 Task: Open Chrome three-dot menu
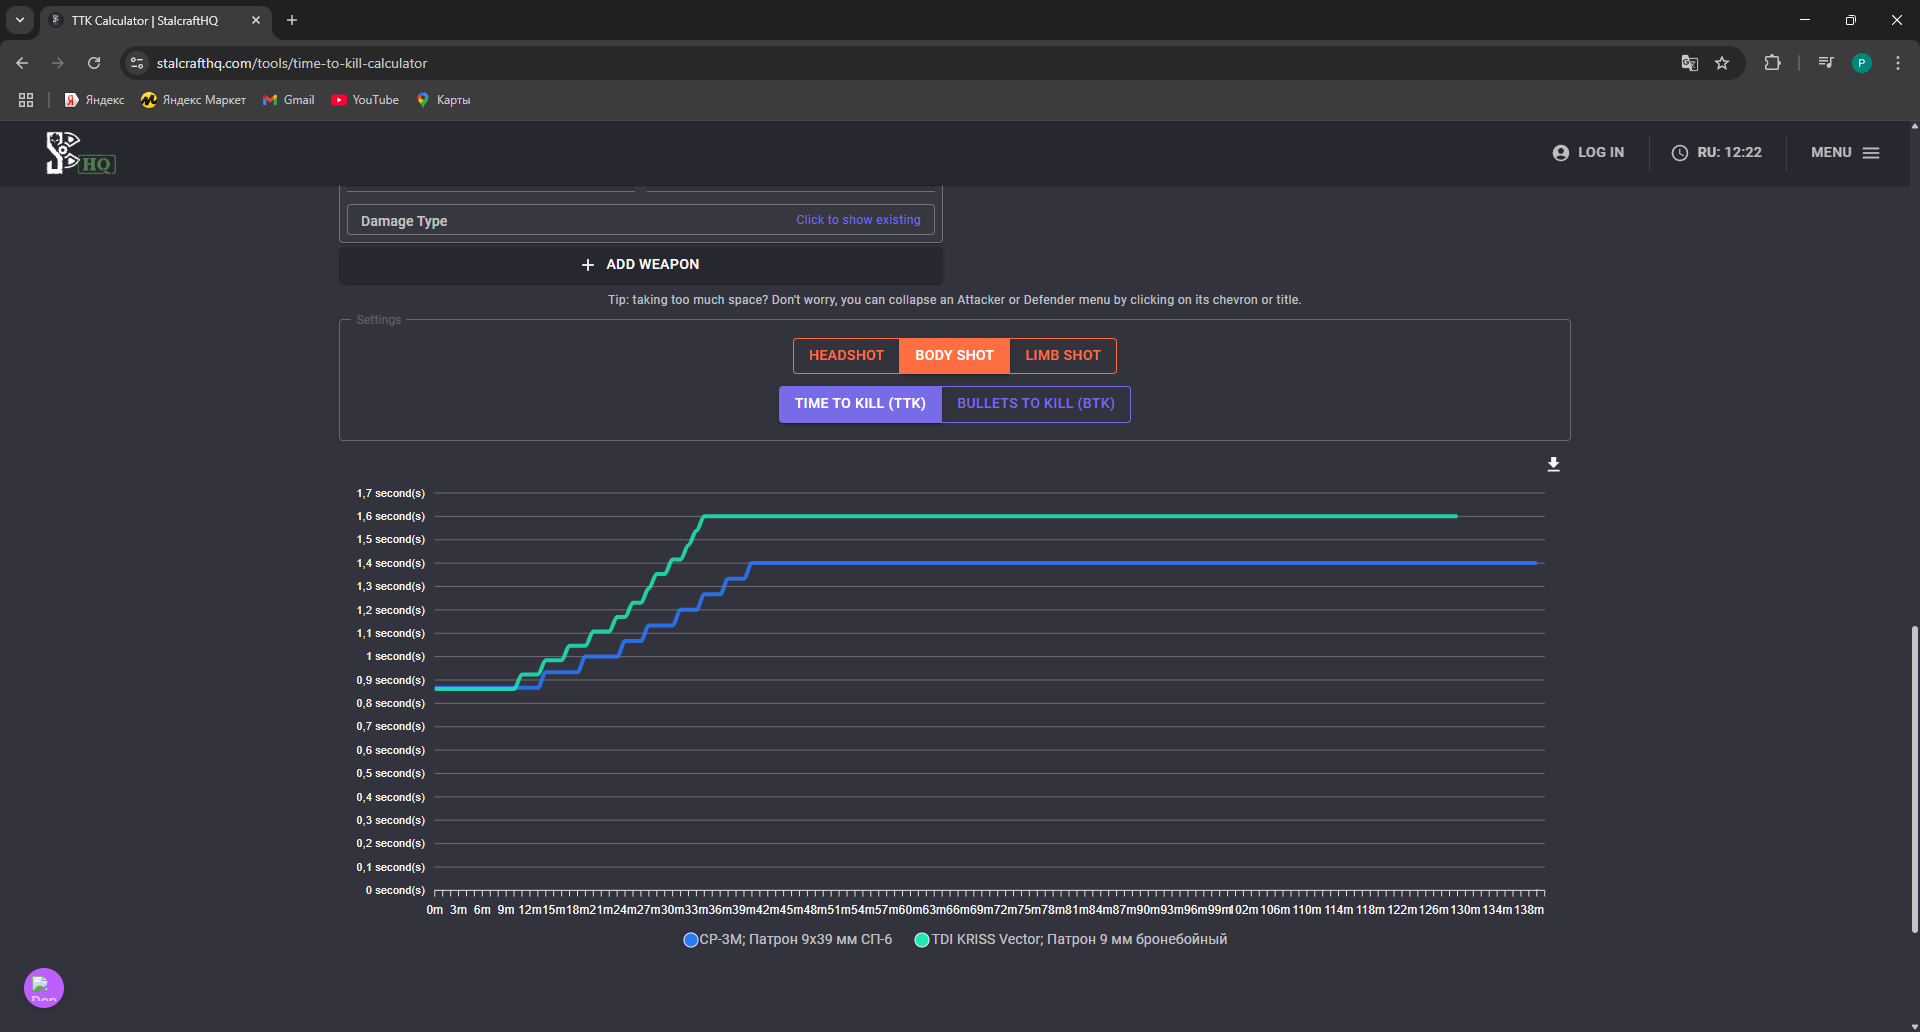[x=1897, y=63]
